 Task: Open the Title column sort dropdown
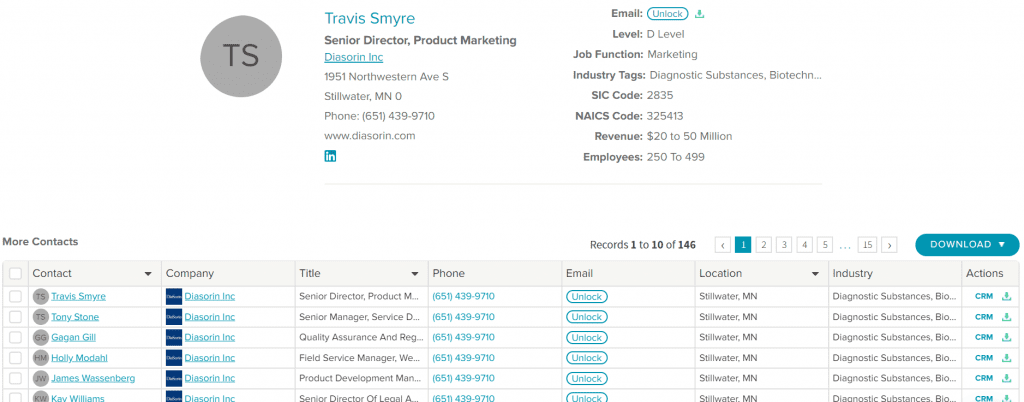point(415,274)
